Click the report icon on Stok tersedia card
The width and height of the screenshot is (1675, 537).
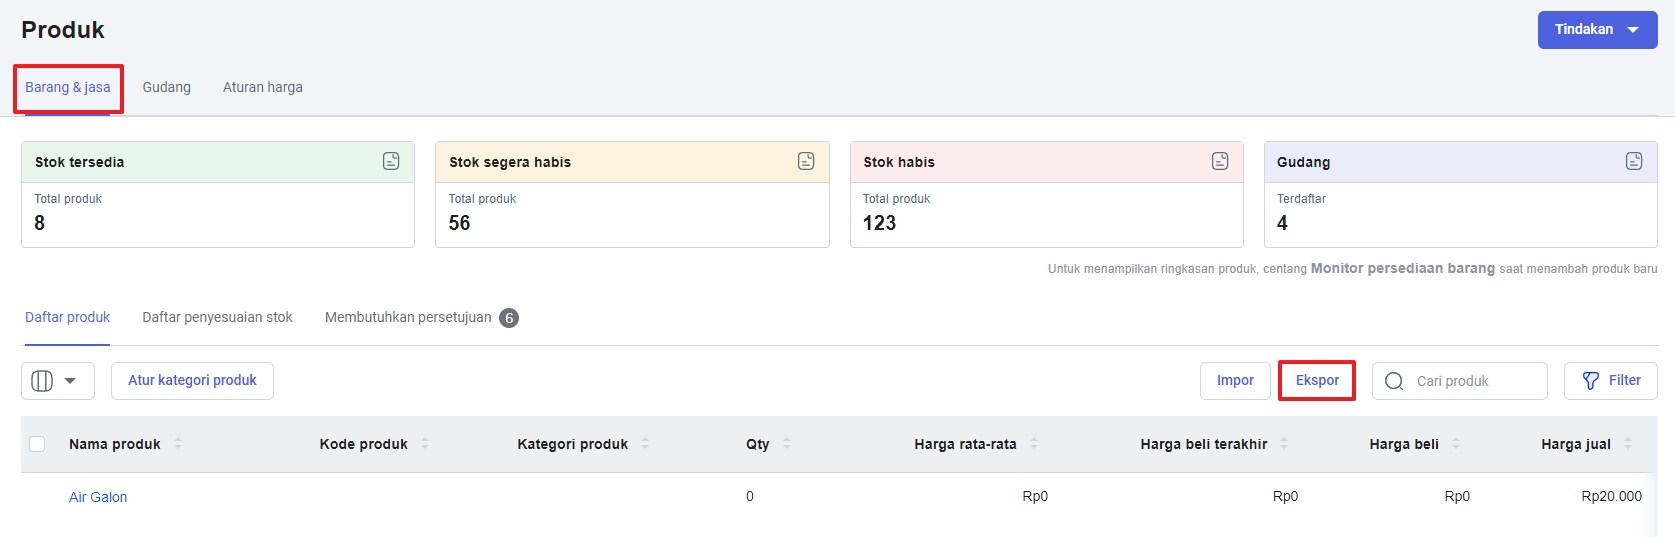click(x=391, y=161)
